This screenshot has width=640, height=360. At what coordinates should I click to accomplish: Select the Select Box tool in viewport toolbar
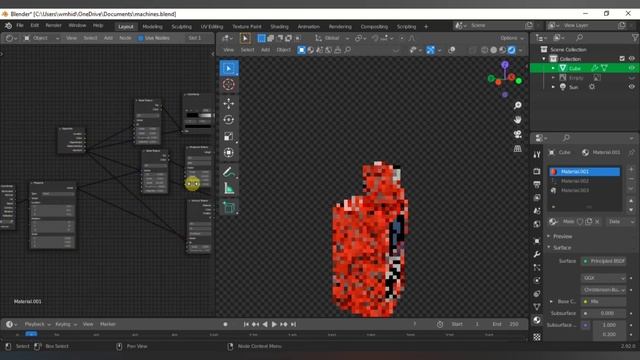pos(229,68)
